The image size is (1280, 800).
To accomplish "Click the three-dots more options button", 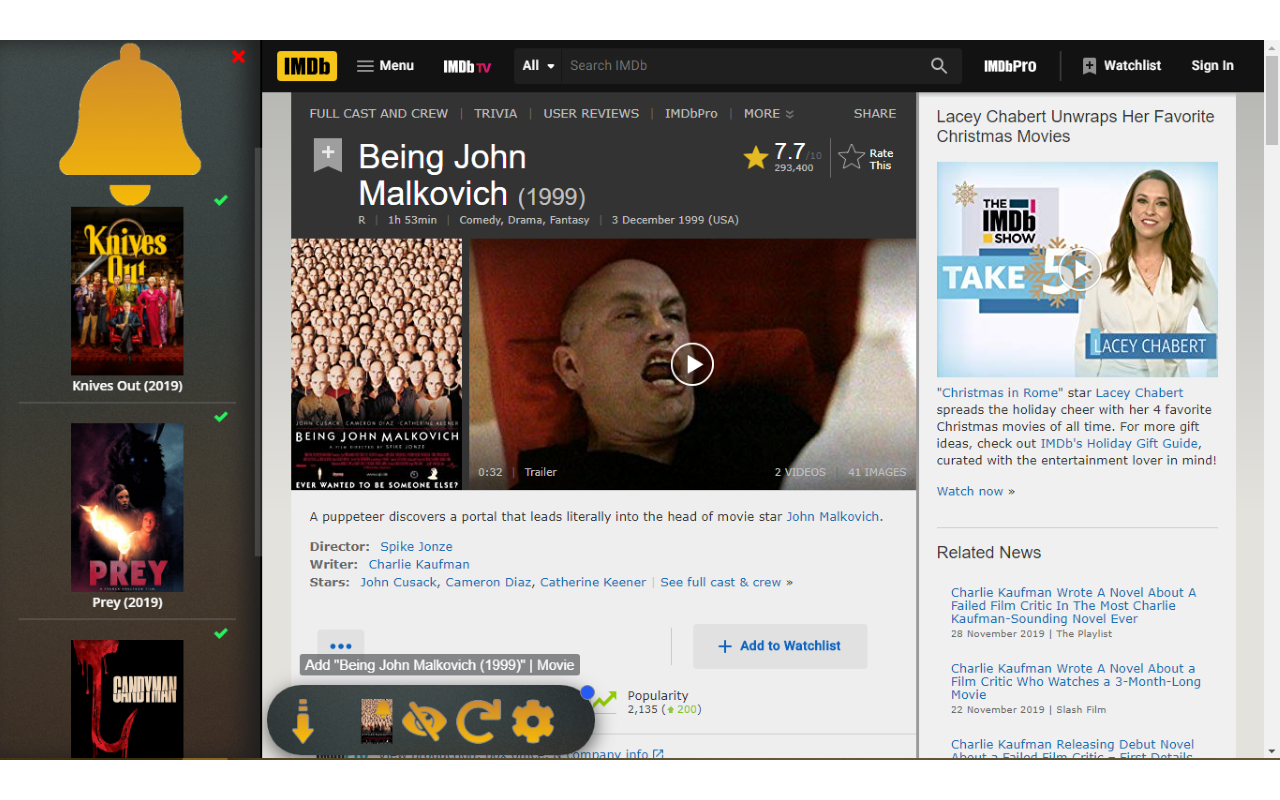I will 341,646.
